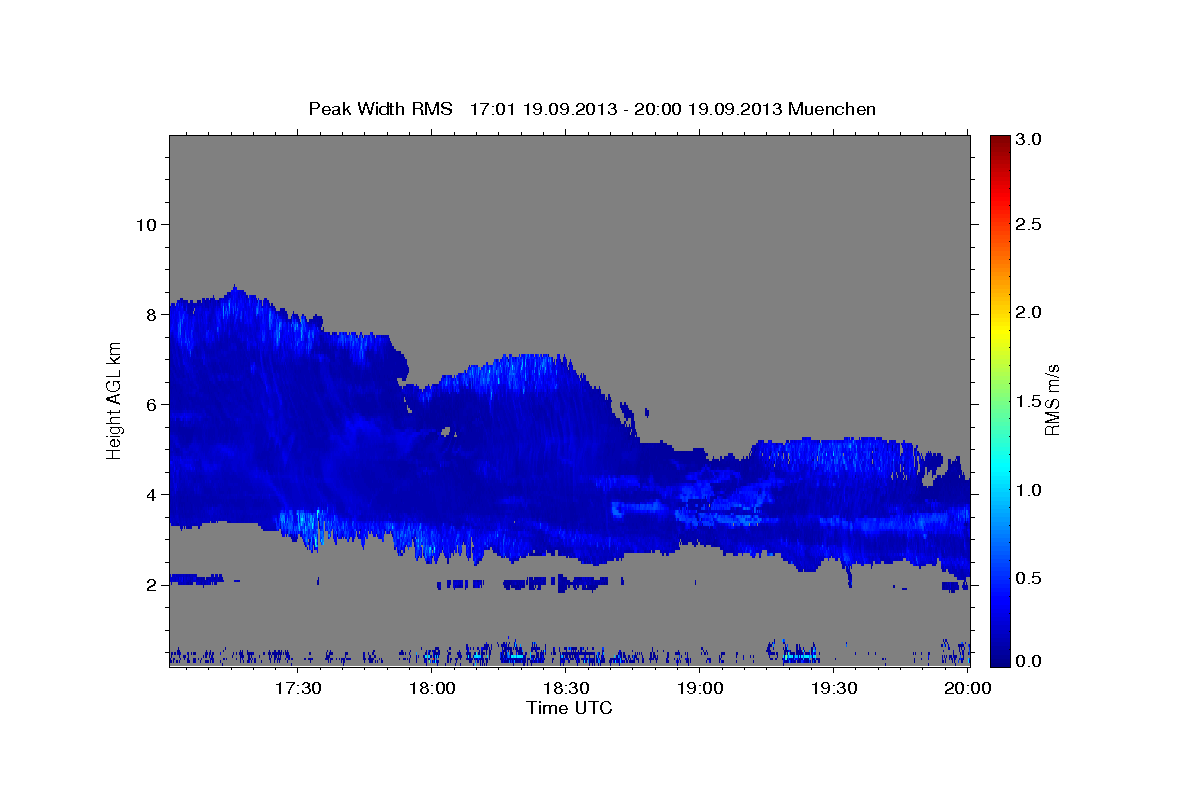Click the 18:00 time tick label
The image size is (1200, 800).
[432, 688]
